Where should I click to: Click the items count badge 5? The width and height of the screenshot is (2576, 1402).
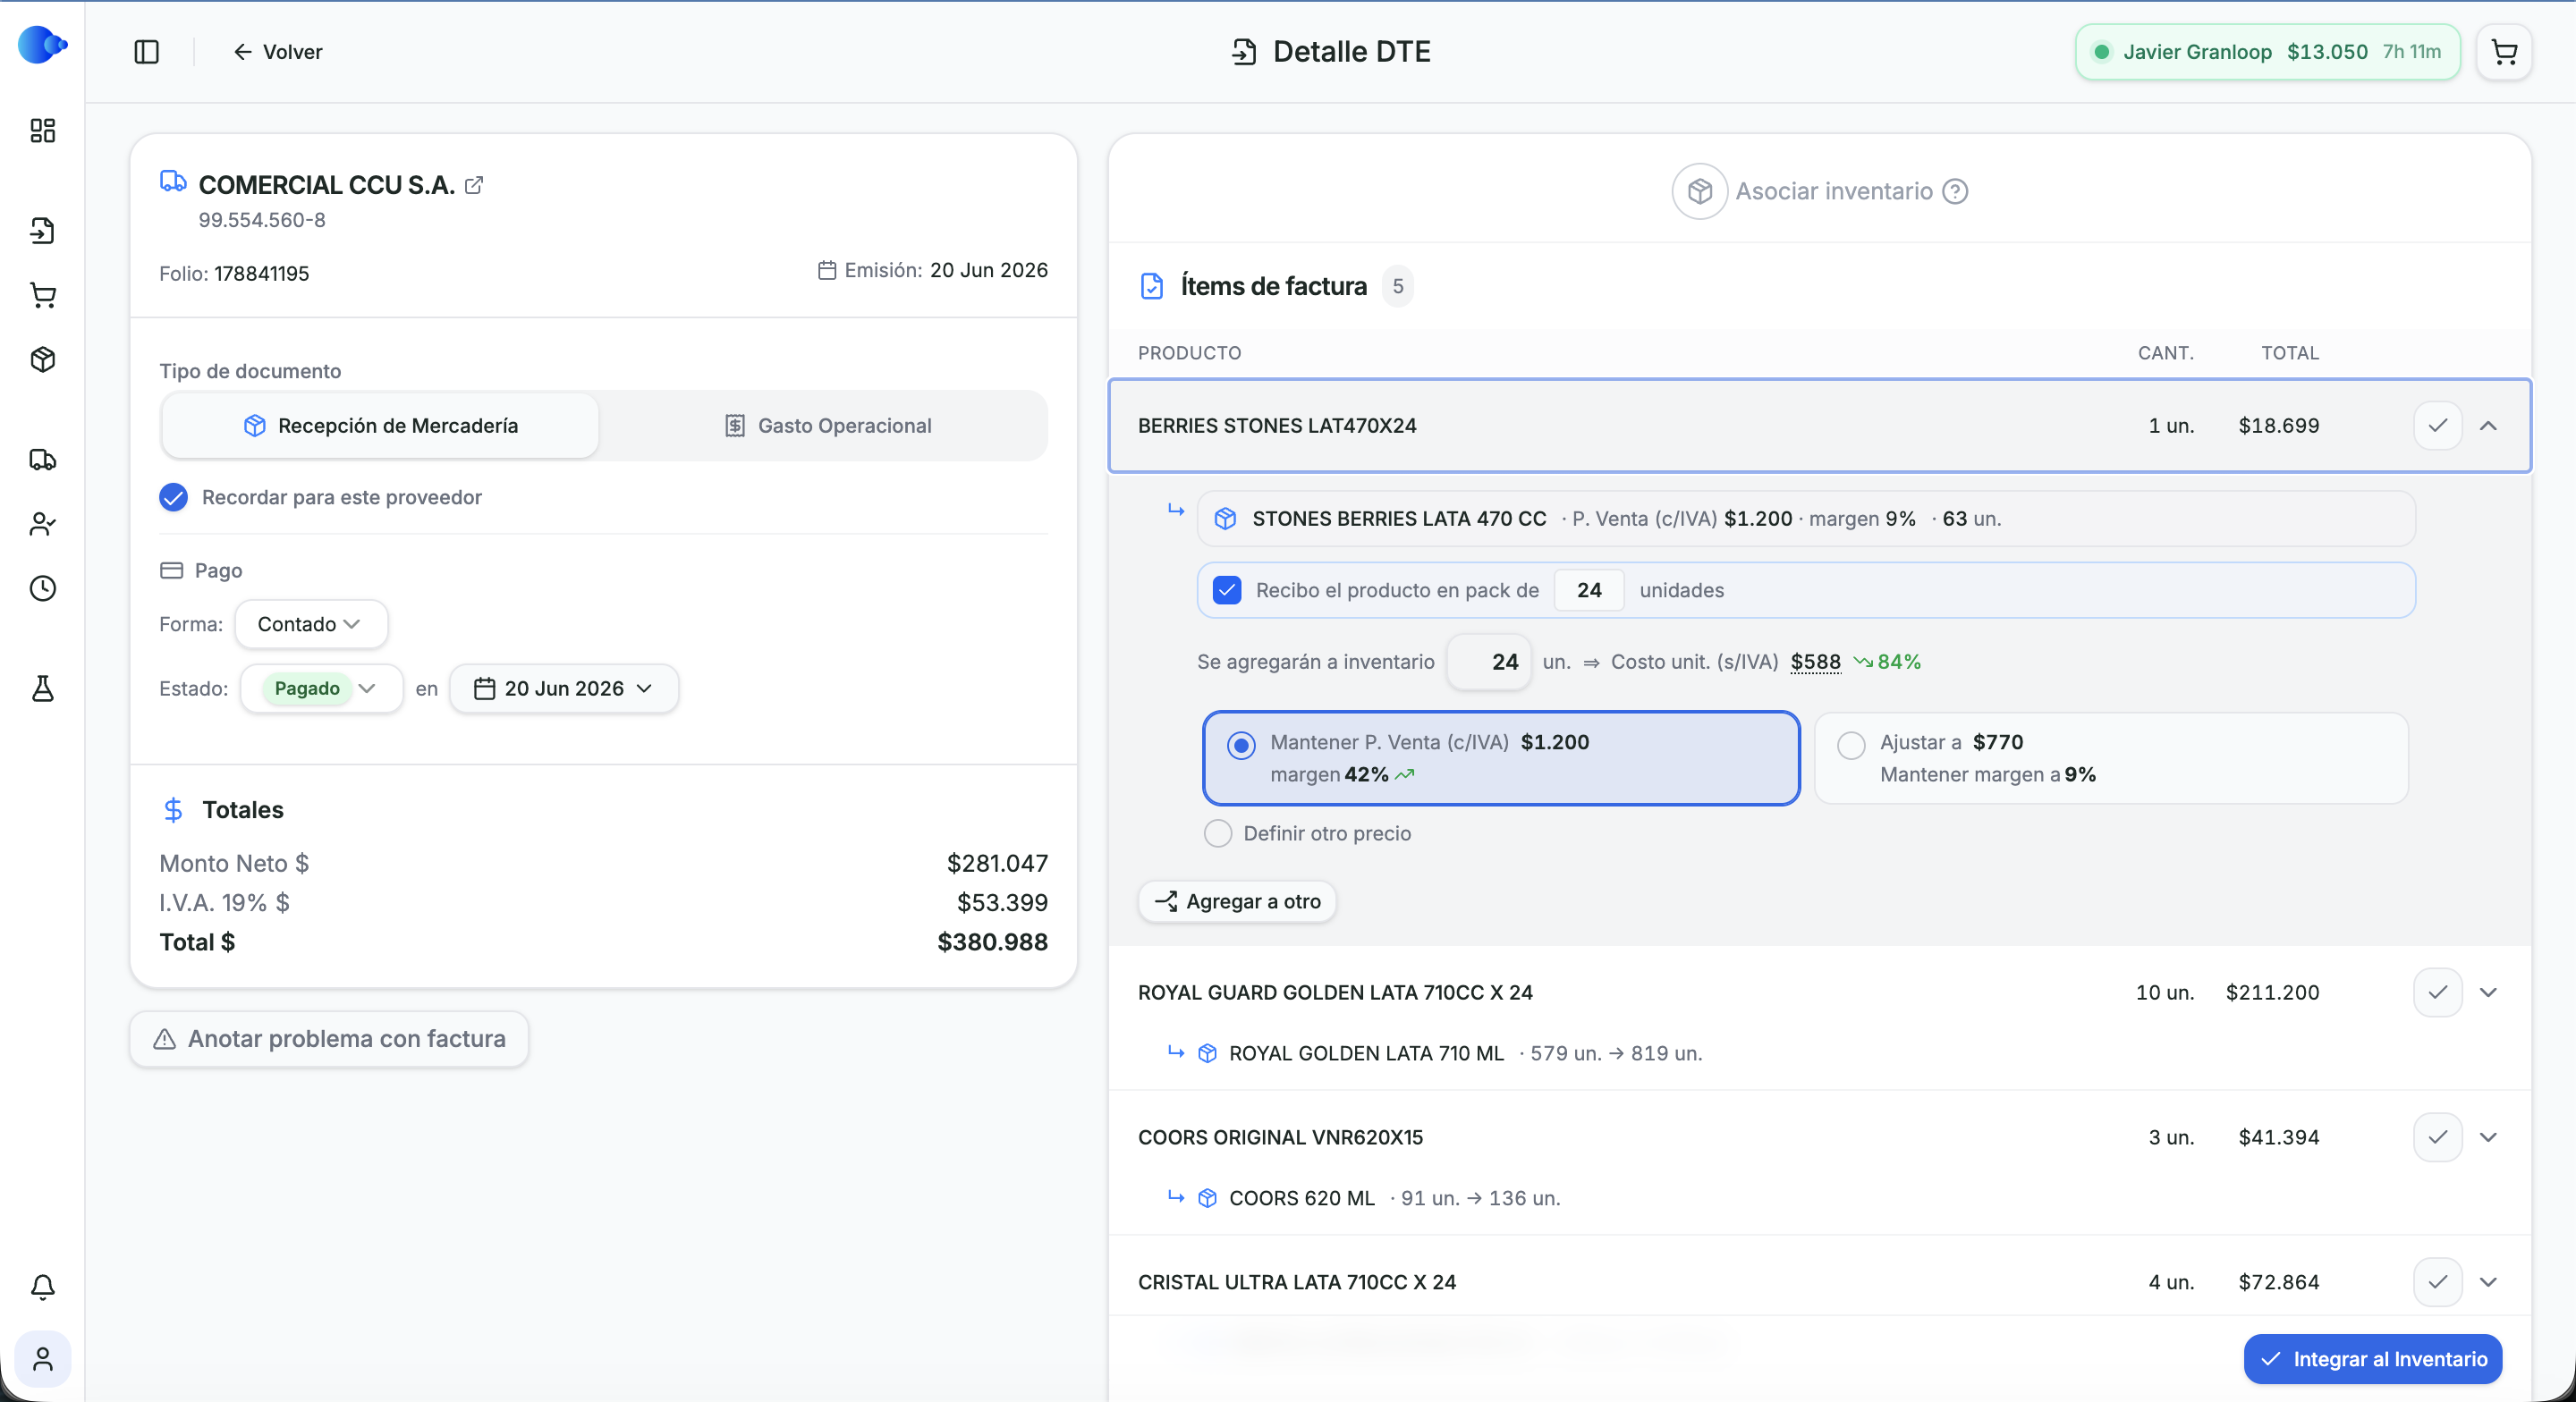(x=1398, y=286)
